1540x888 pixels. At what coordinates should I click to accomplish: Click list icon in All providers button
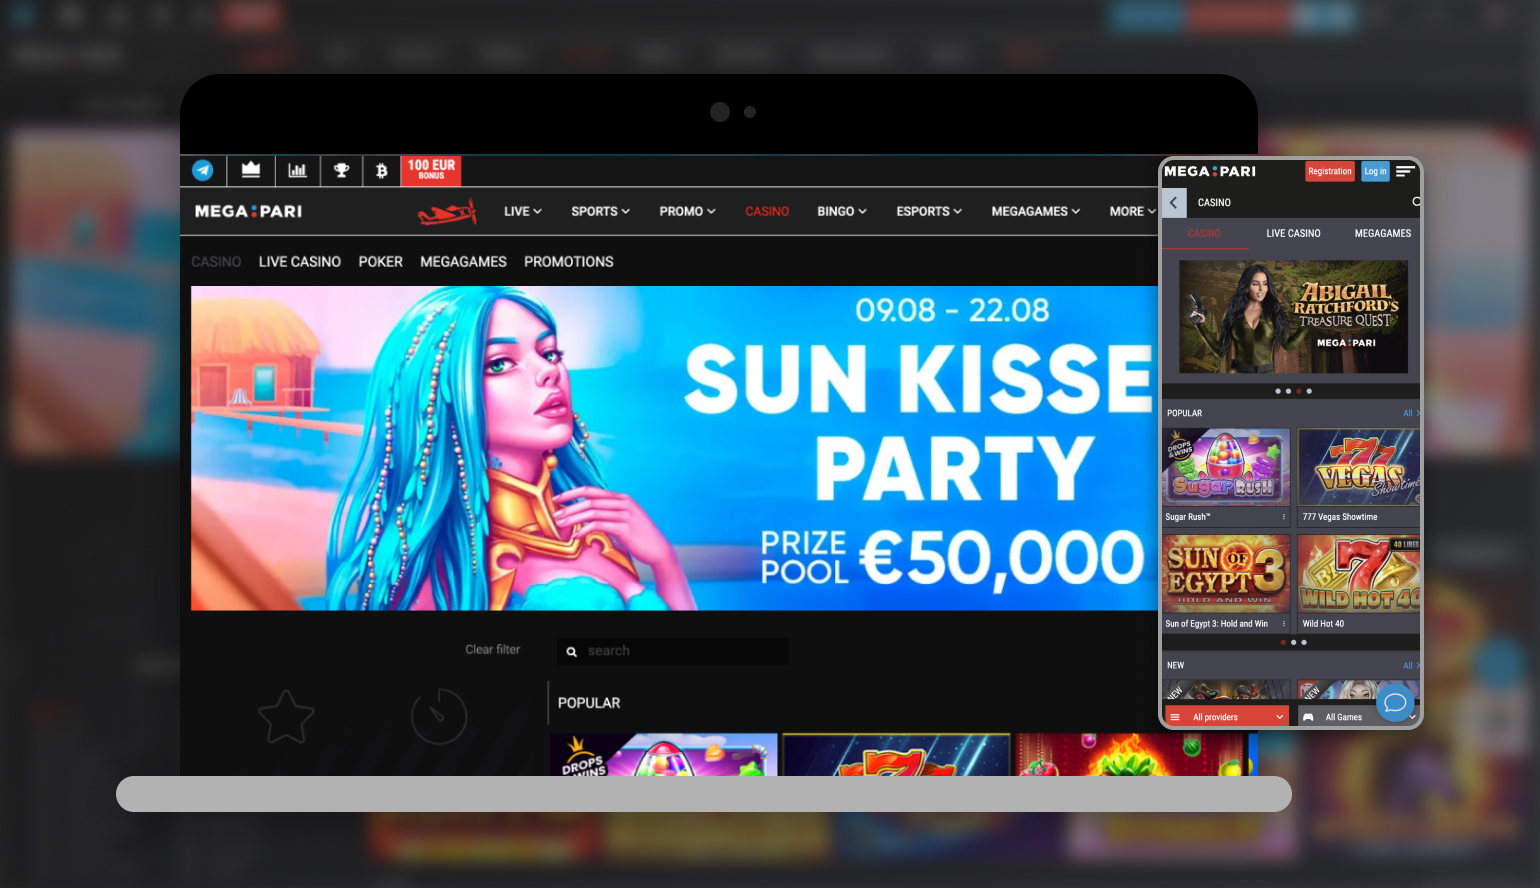(1175, 717)
